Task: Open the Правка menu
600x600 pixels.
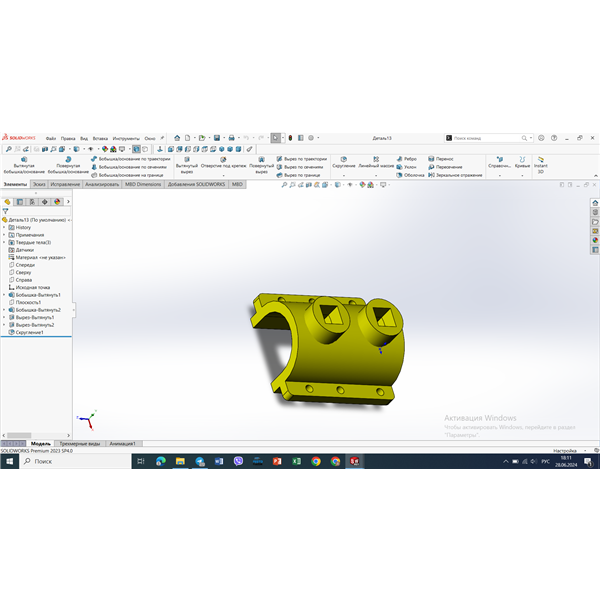Action: [x=68, y=138]
